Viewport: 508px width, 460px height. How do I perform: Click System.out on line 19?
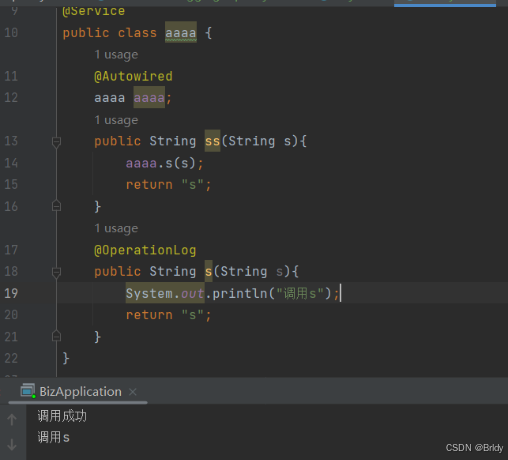click(165, 293)
